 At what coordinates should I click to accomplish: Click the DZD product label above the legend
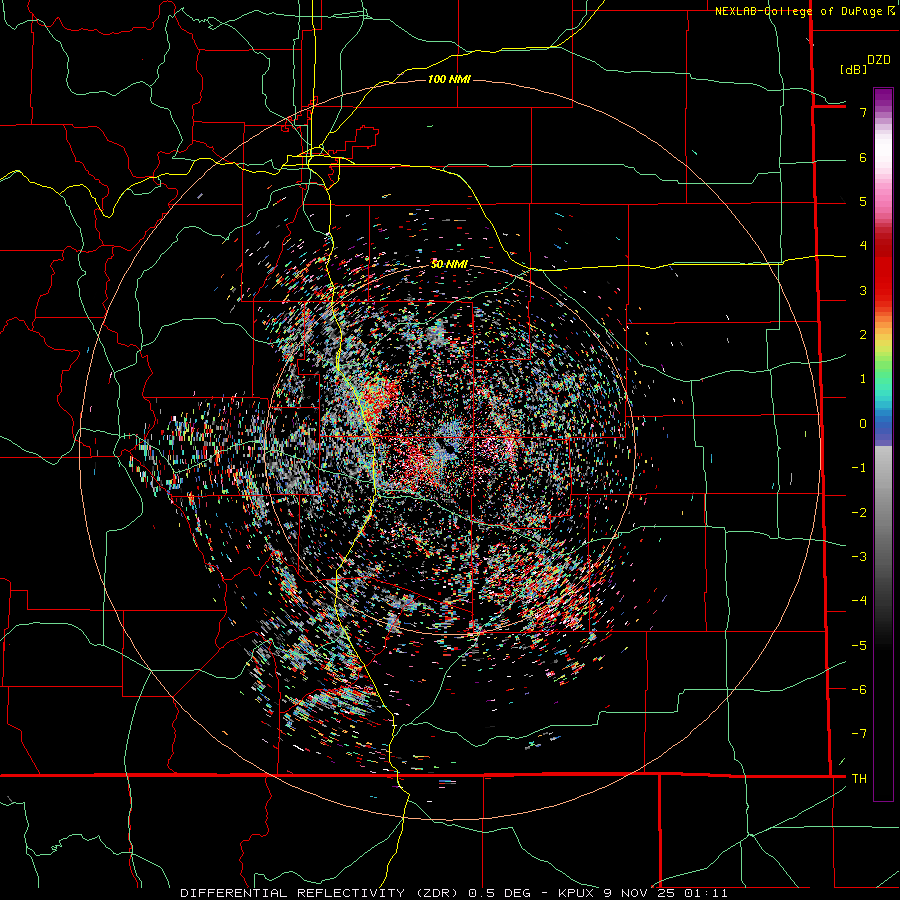click(878, 60)
